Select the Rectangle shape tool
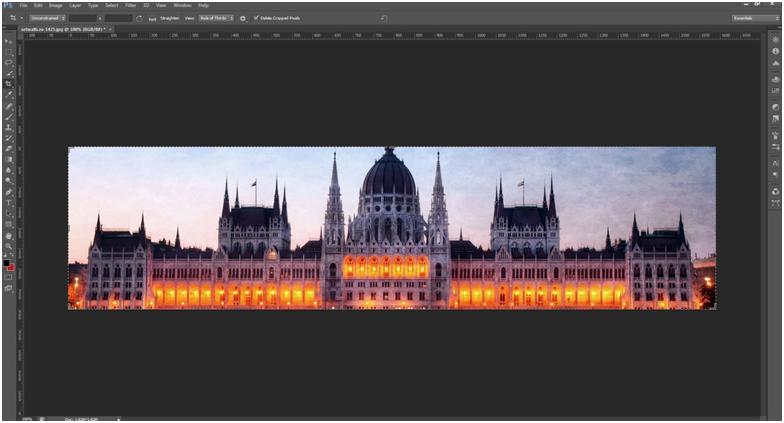Screen dimensions: 784x423 tap(8, 224)
